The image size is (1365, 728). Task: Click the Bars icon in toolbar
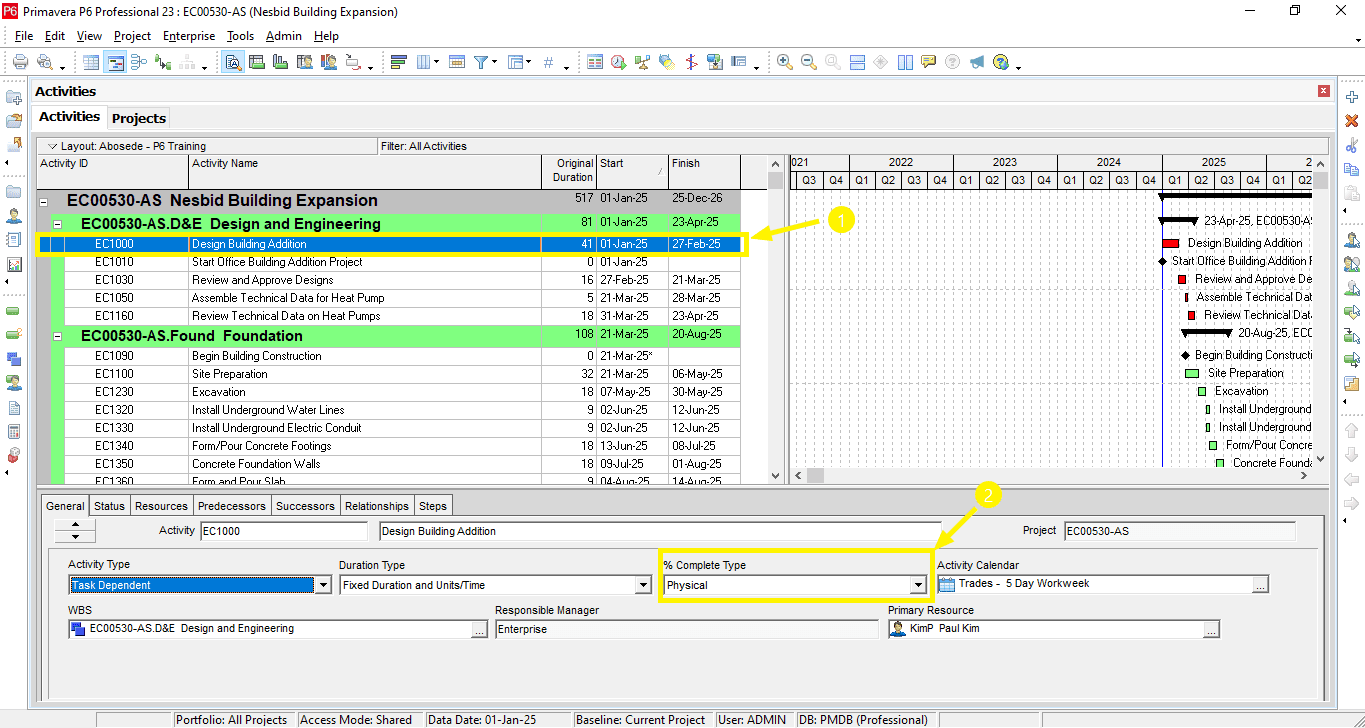[398, 62]
